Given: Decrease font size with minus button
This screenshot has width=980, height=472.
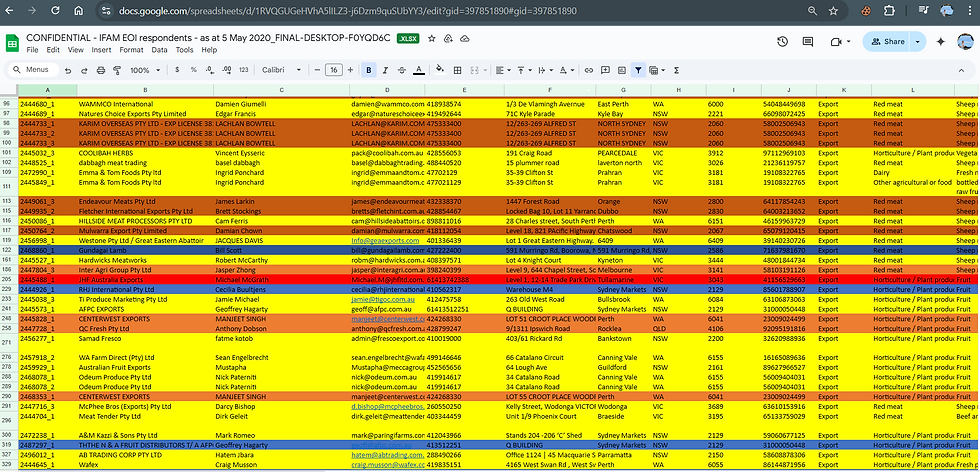Looking at the screenshot, I should click(x=318, y=70).
